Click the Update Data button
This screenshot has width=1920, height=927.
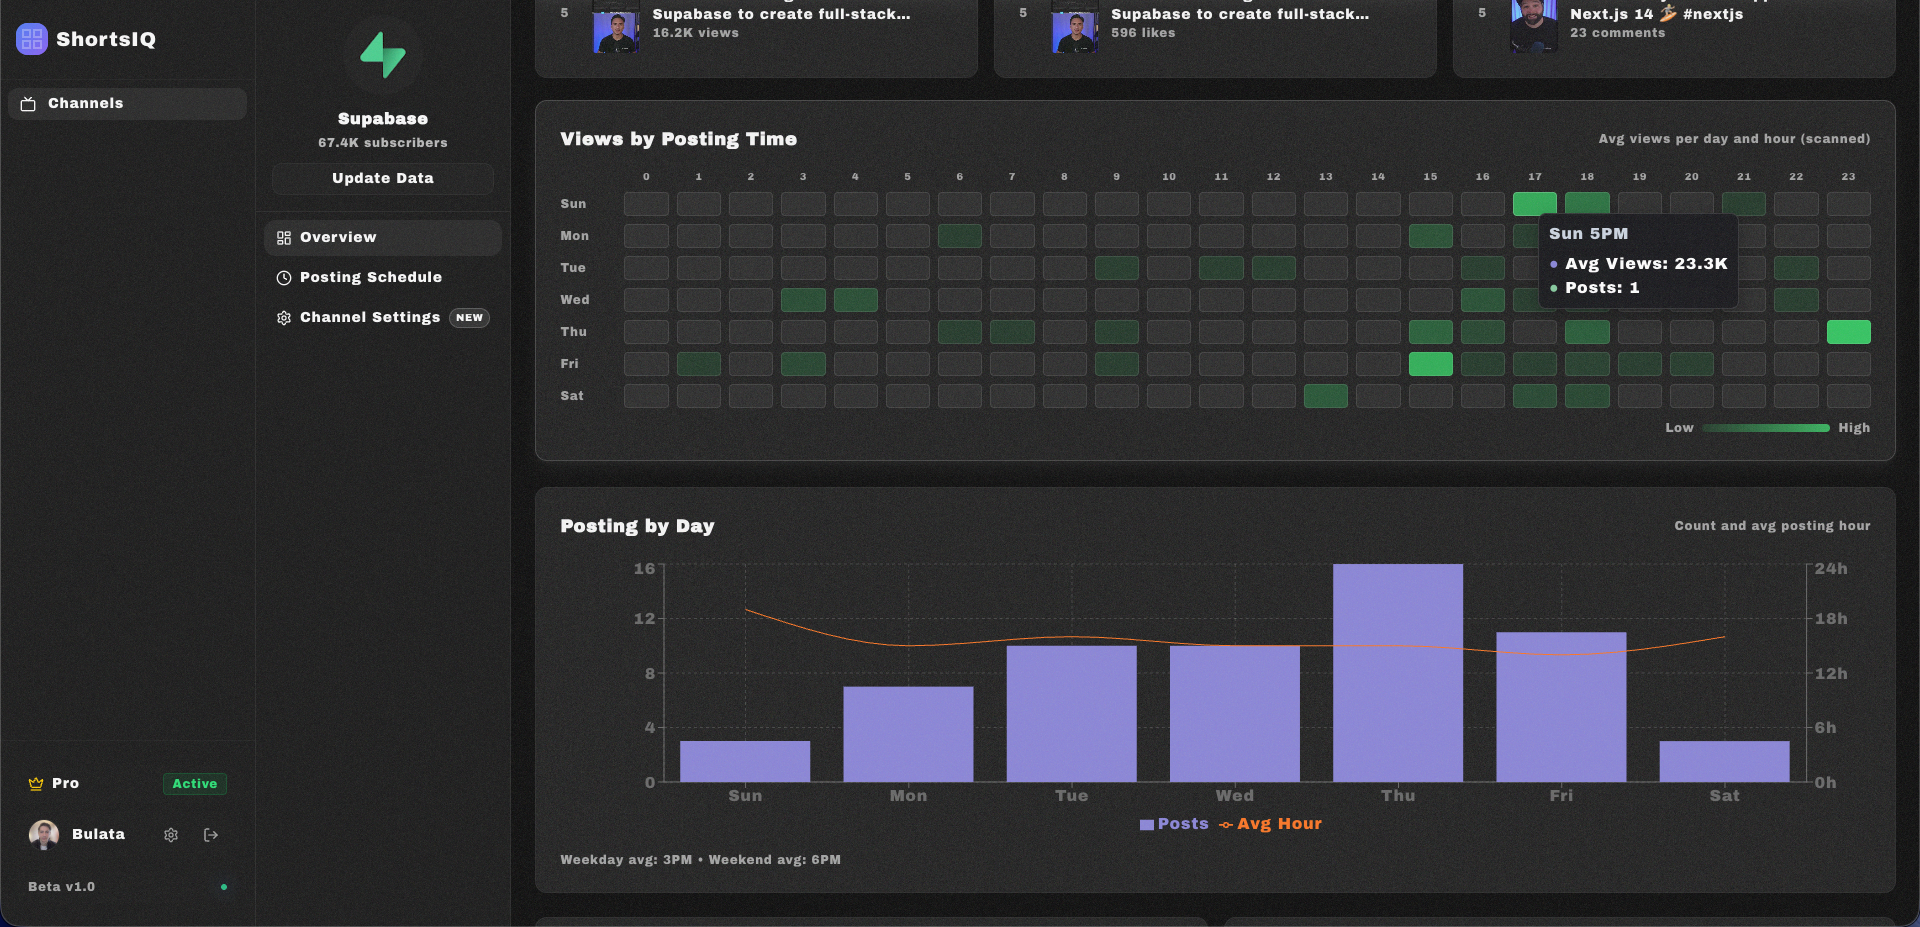(383, 178)
